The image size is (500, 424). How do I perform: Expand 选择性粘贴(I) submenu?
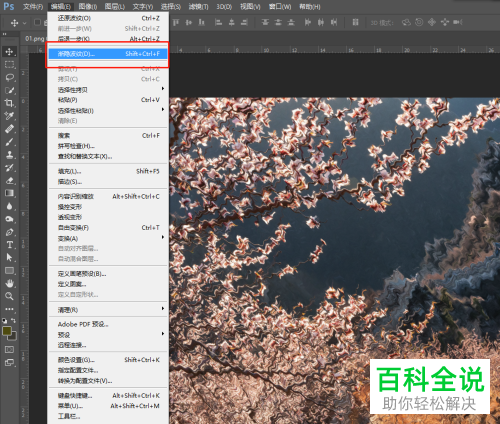pos(163,109)
